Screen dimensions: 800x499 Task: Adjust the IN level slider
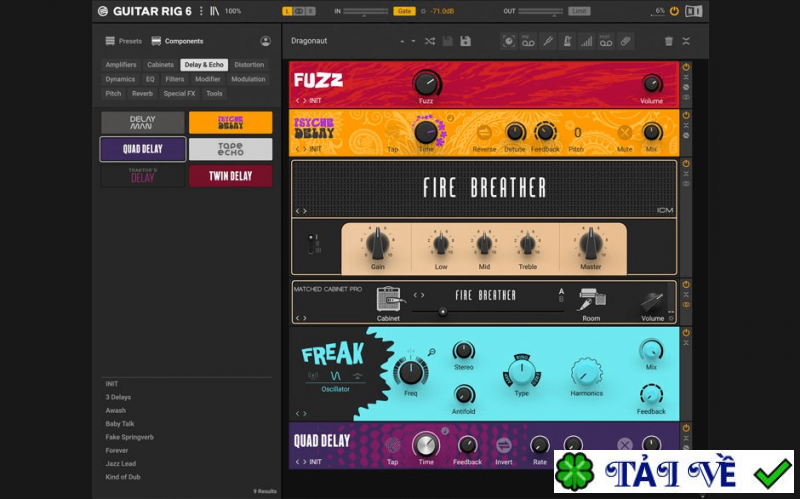pyautogui.click(x=365, y=11)
